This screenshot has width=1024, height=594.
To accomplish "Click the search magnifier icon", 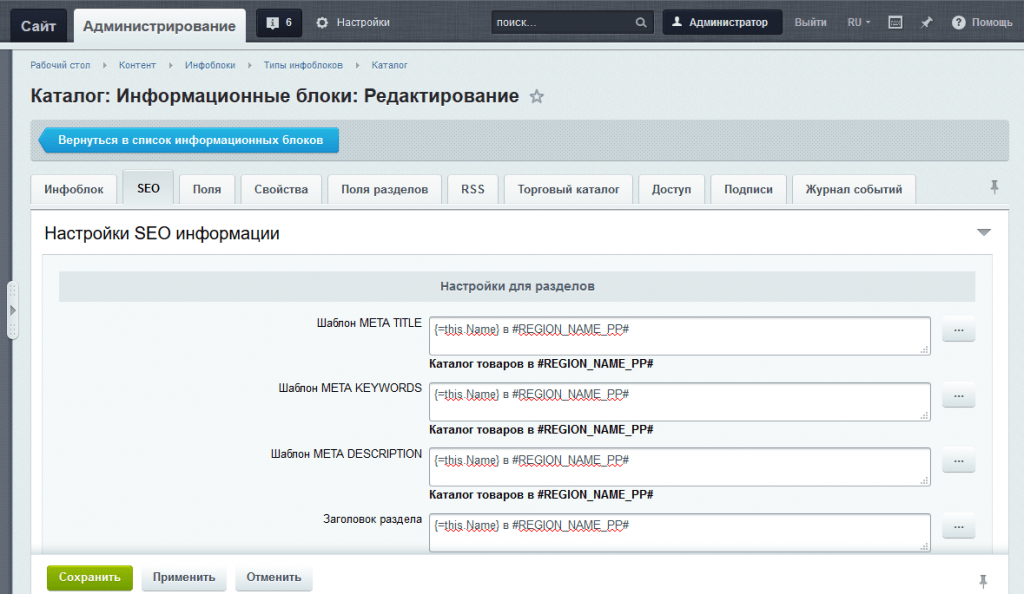I will pos(641,22).
